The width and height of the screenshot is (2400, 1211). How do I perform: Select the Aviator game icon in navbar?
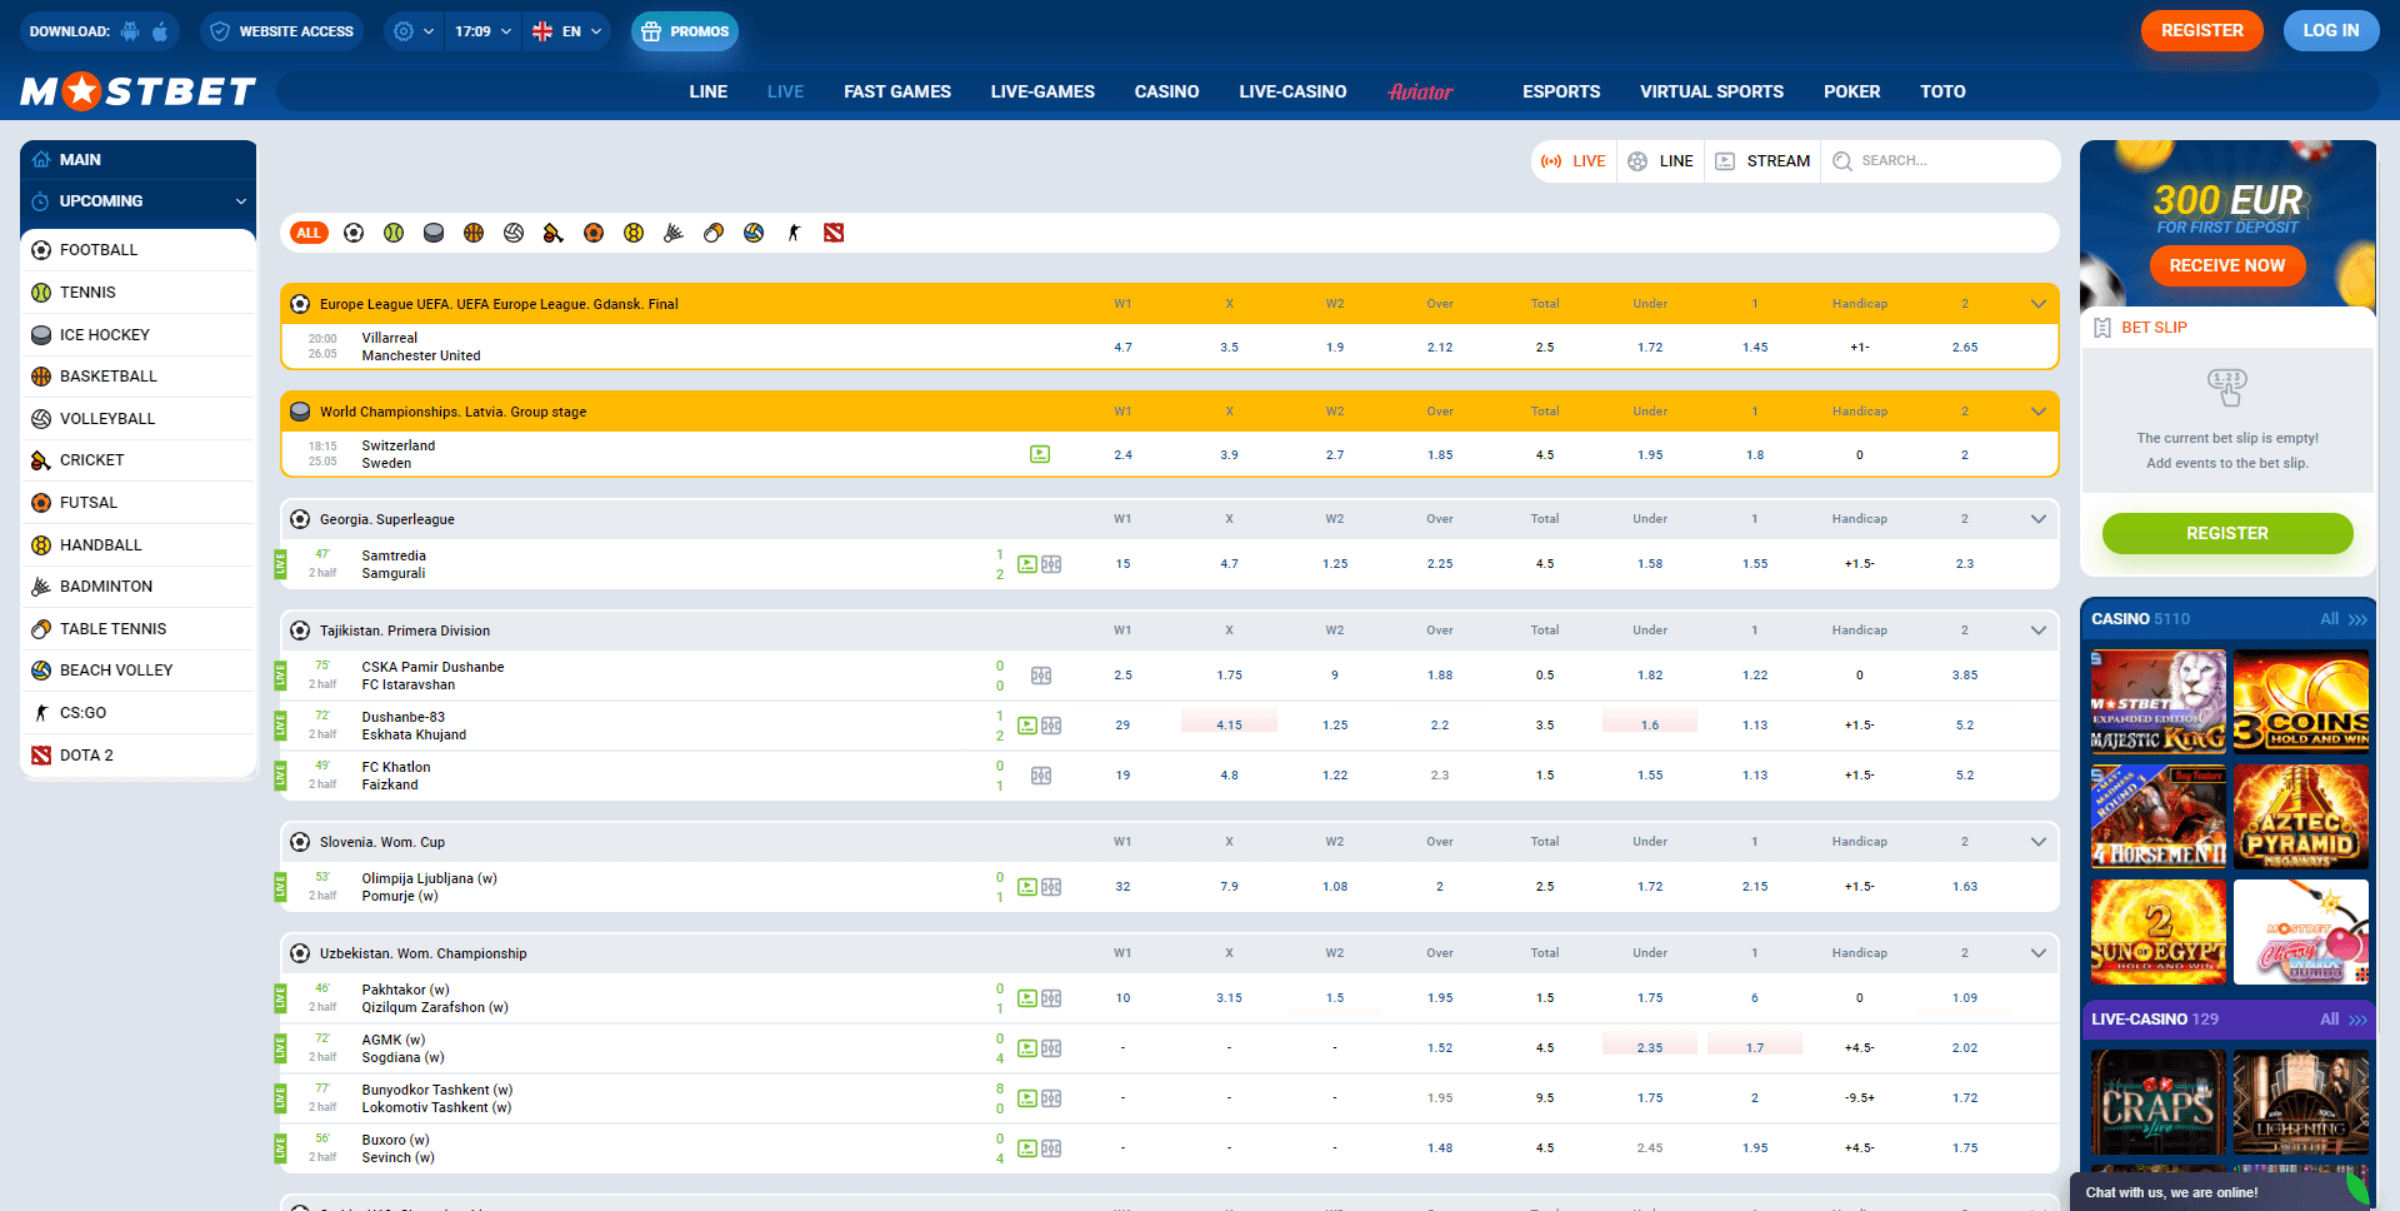pos(1421,91)
